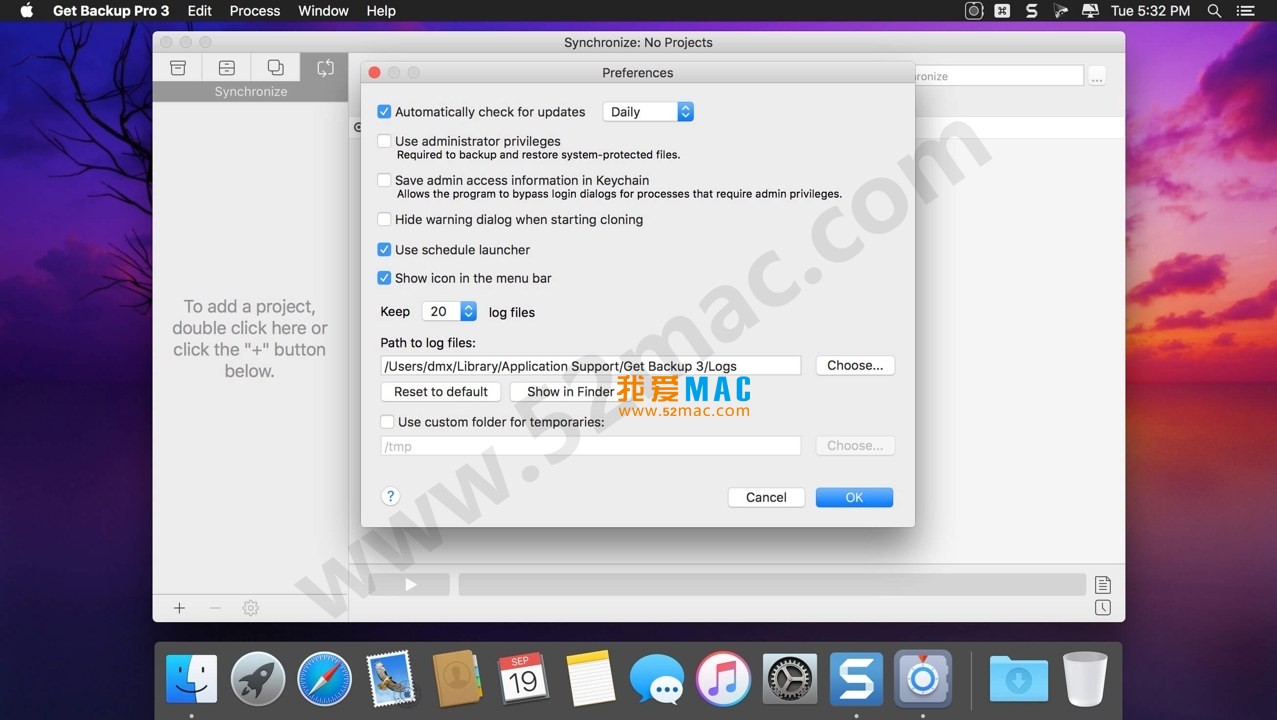Screen dimensions: 1277x720
Task: Open Trash in the Dock
Action: pyautogui.click(x=1085, y=679)
